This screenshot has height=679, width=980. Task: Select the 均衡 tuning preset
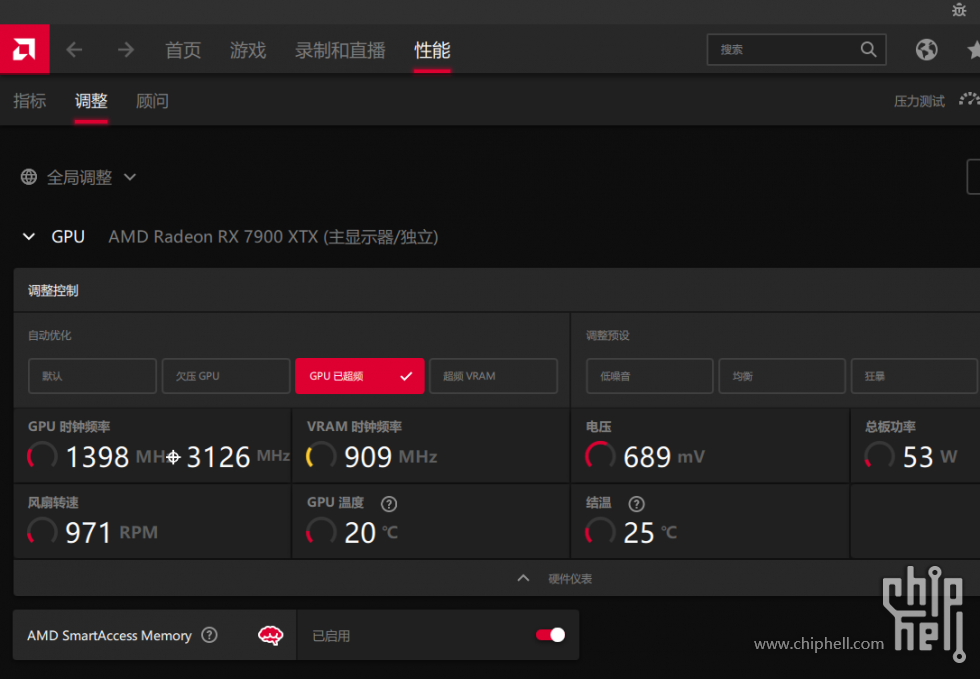[x=782, y=376]
